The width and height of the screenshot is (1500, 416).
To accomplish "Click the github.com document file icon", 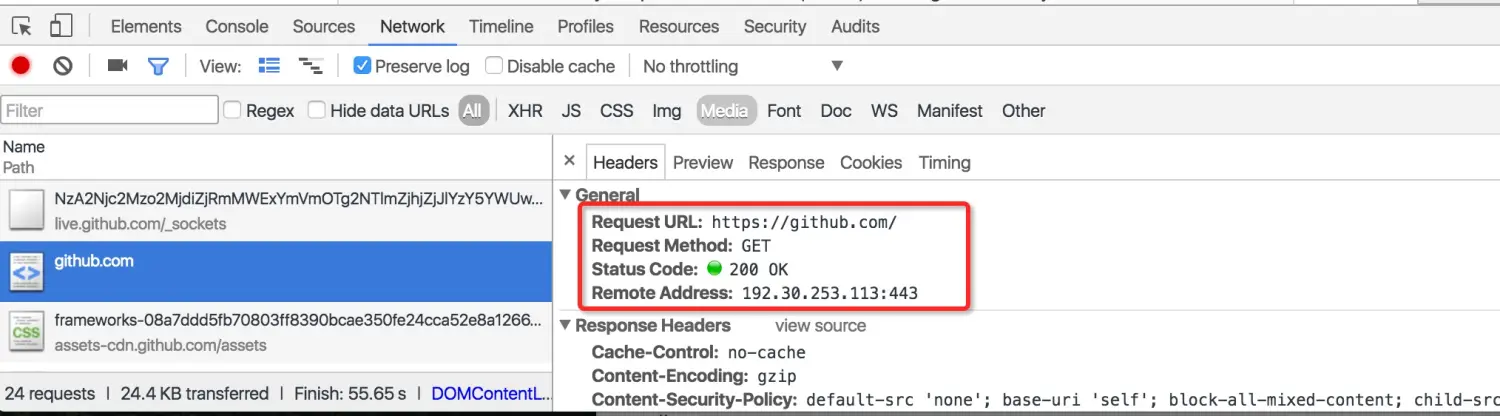I will (26, 272).
